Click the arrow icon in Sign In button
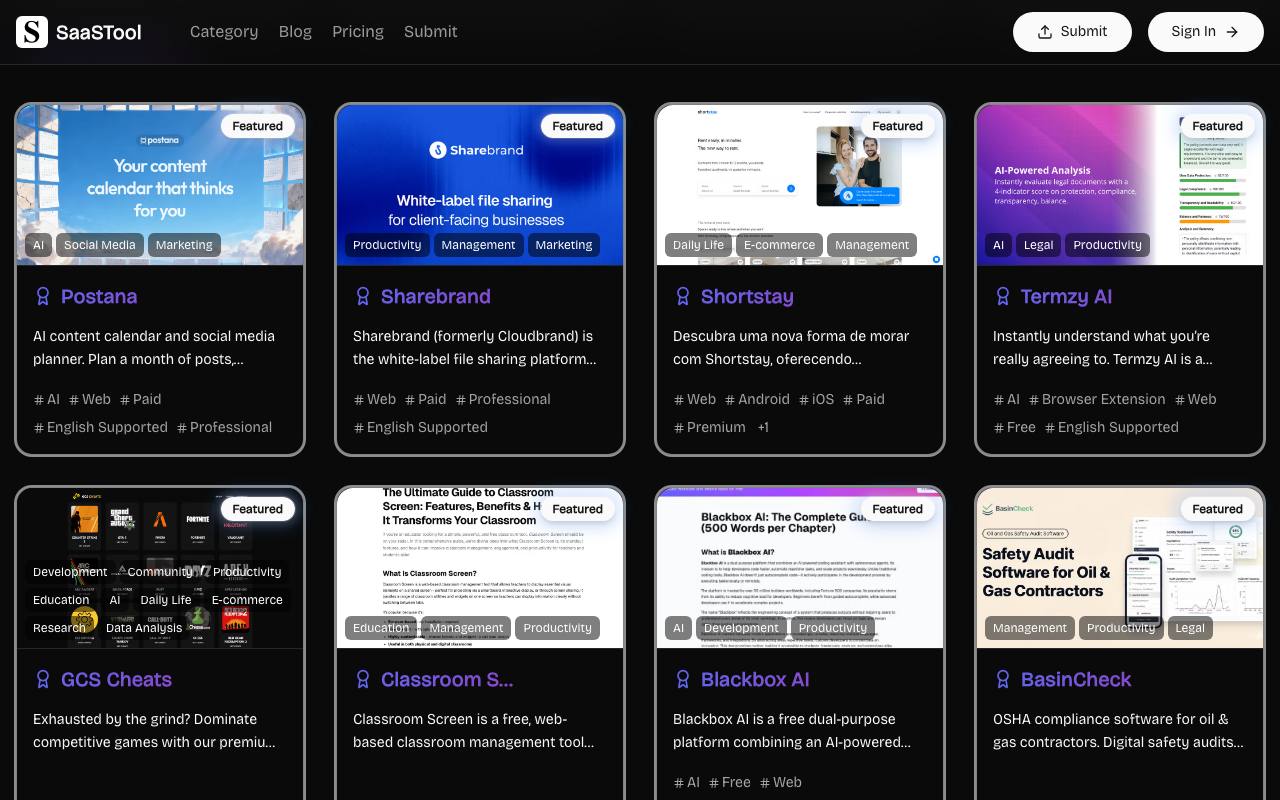 pos(1232,32)
